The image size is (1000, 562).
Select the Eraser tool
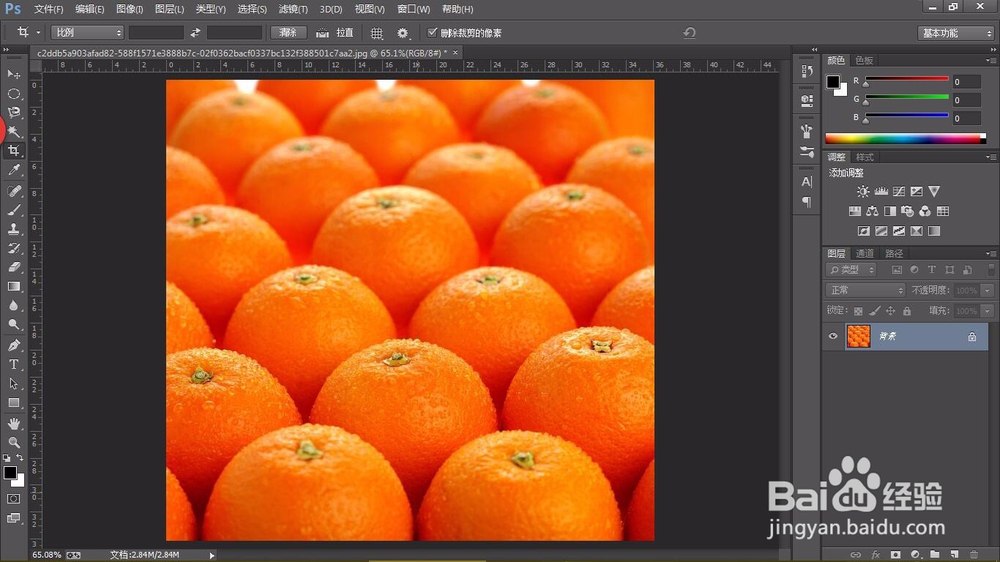tap(13, 267)
